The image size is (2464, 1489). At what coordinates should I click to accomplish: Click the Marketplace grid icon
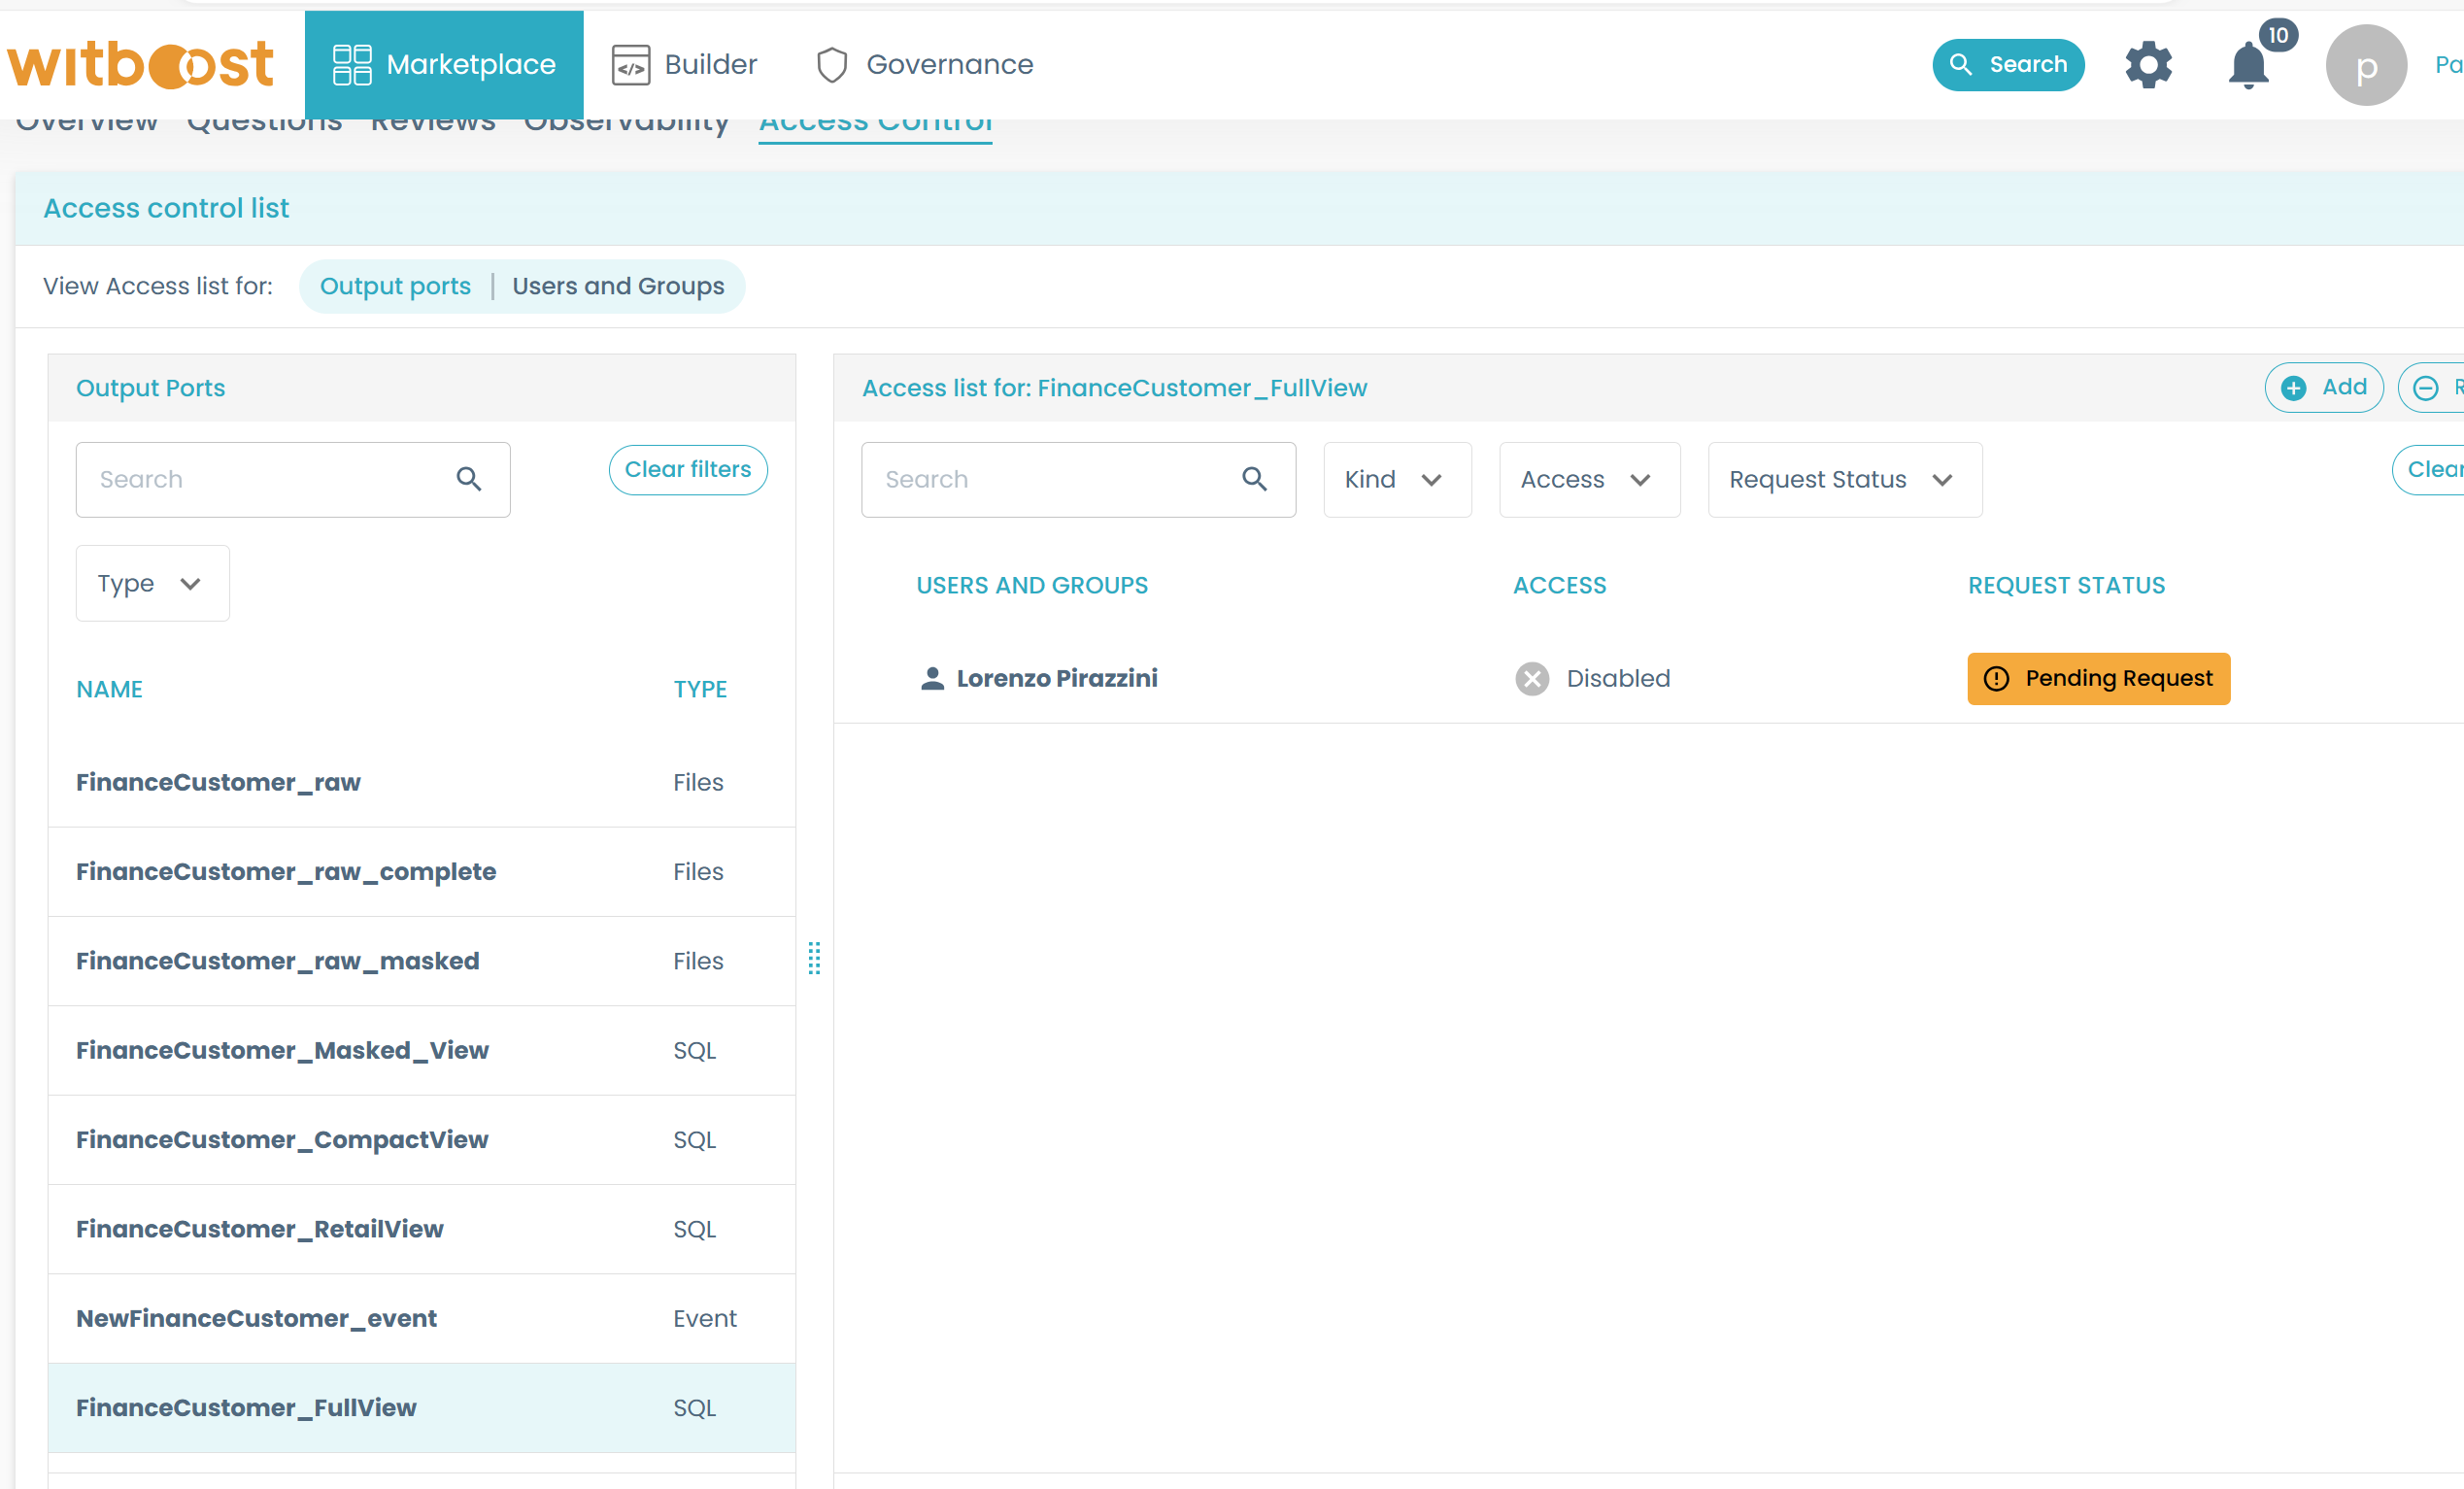(x=352, y=65)
